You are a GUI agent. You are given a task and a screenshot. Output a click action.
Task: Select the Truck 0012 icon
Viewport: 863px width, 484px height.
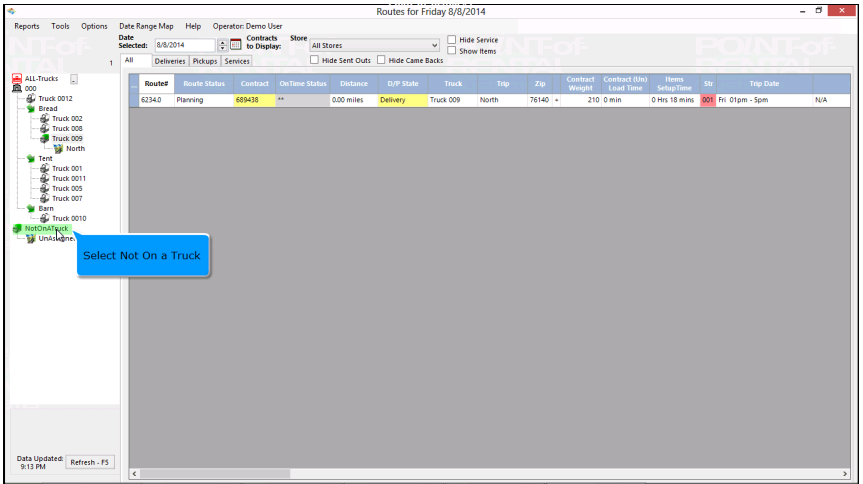[x=30, y=99]
